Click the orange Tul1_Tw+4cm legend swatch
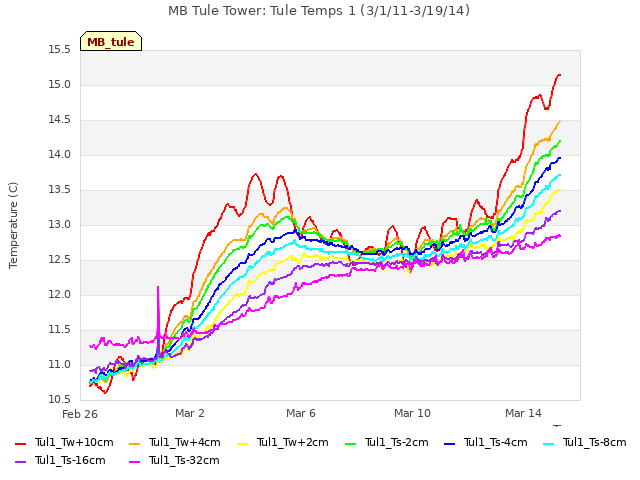The height and width of the screenshot is (480, 640). coord(135,443)
